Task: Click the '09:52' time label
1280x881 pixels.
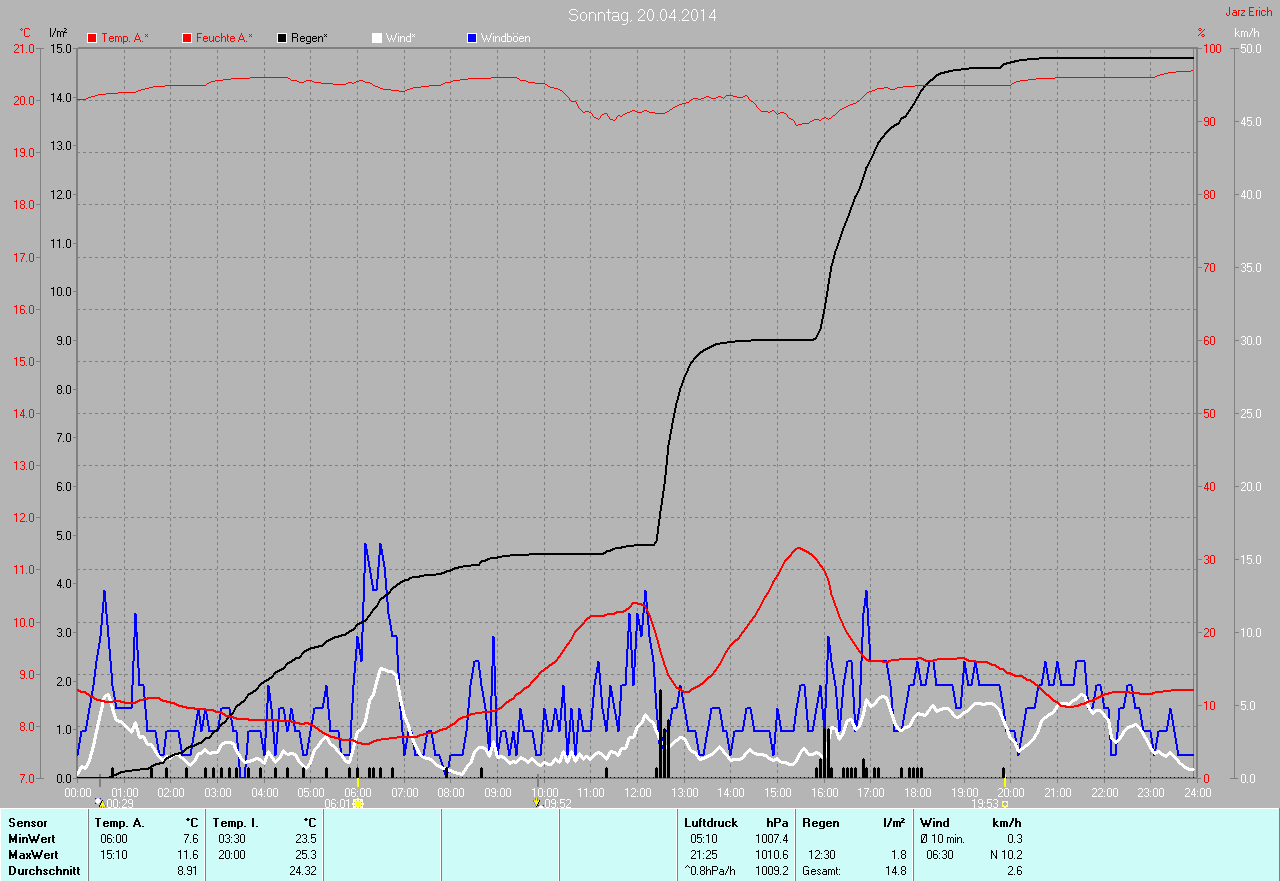Action: 557,803
